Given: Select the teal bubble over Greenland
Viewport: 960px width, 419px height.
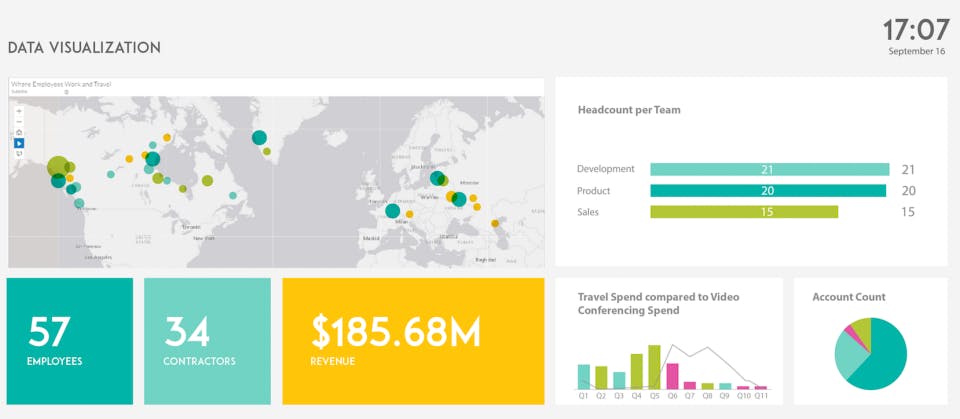Looking at the screenshot, I should (x=259, y=138).
